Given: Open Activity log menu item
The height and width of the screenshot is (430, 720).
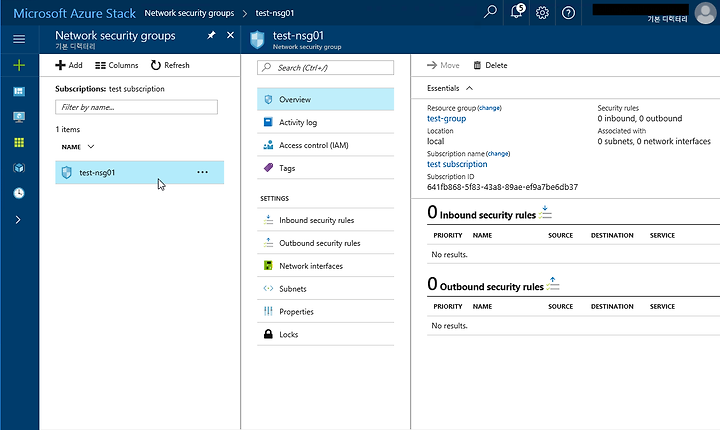Looking at the screenshot, I should coord(326,122).
